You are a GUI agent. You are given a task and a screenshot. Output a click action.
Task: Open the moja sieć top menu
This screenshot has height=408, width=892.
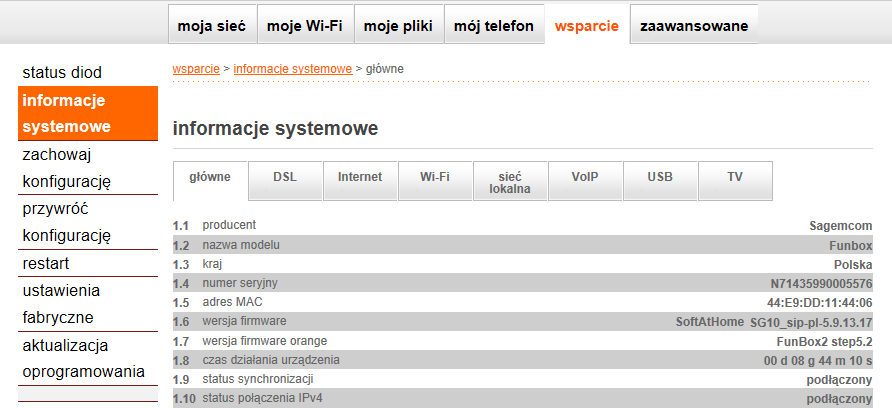[x=212, y=26]
